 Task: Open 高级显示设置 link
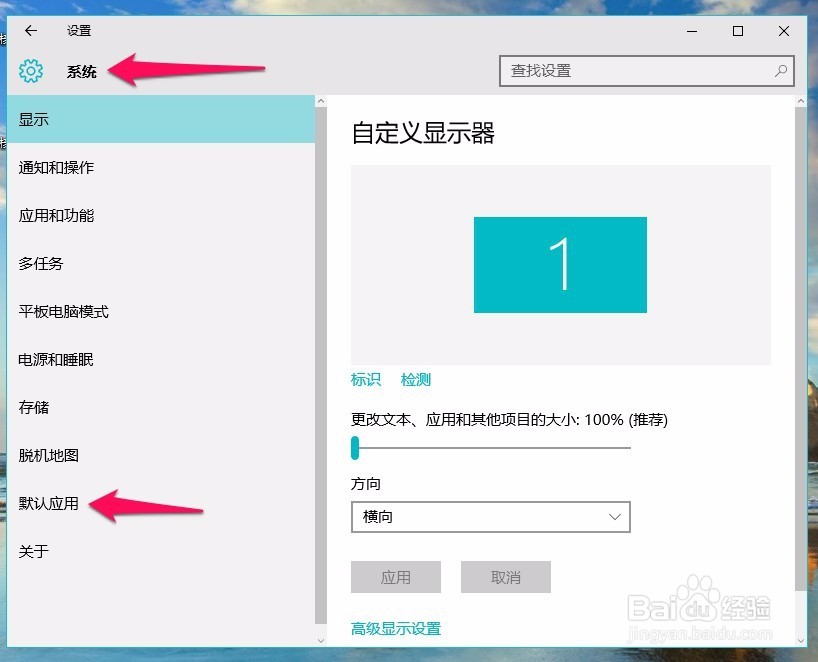(x=396, y=629)
